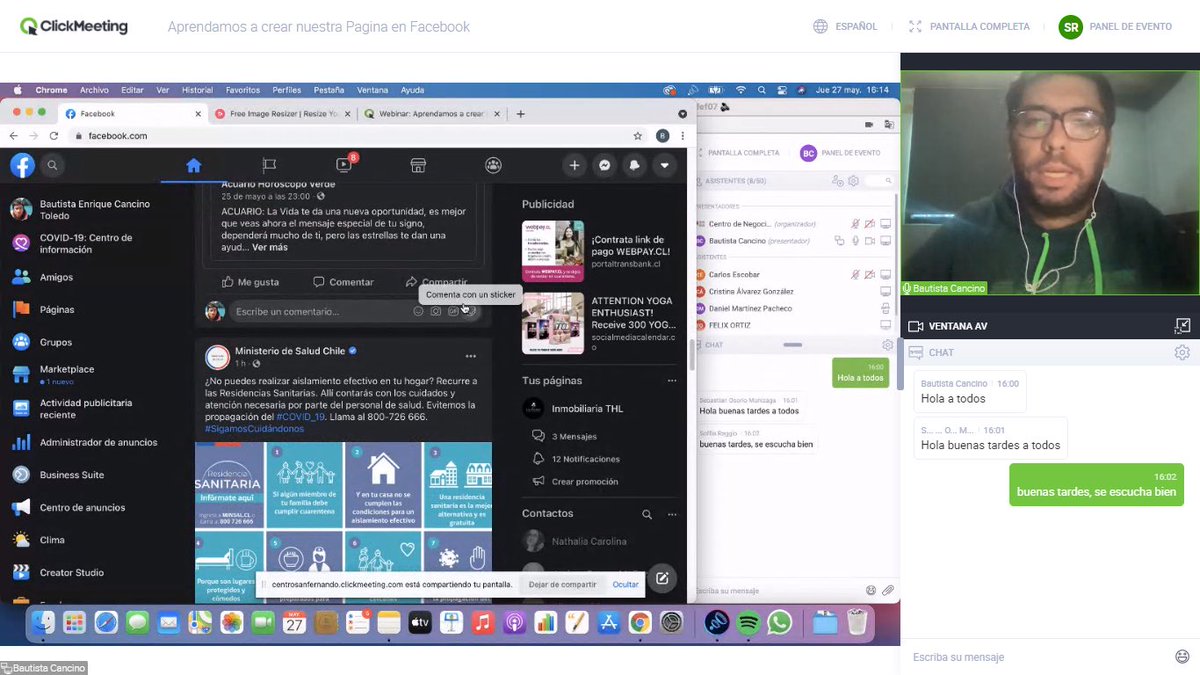Toggle camera for Bautista Cancino in attendee list
Viewport: 1200px width, 675px height.
[869, 241]
